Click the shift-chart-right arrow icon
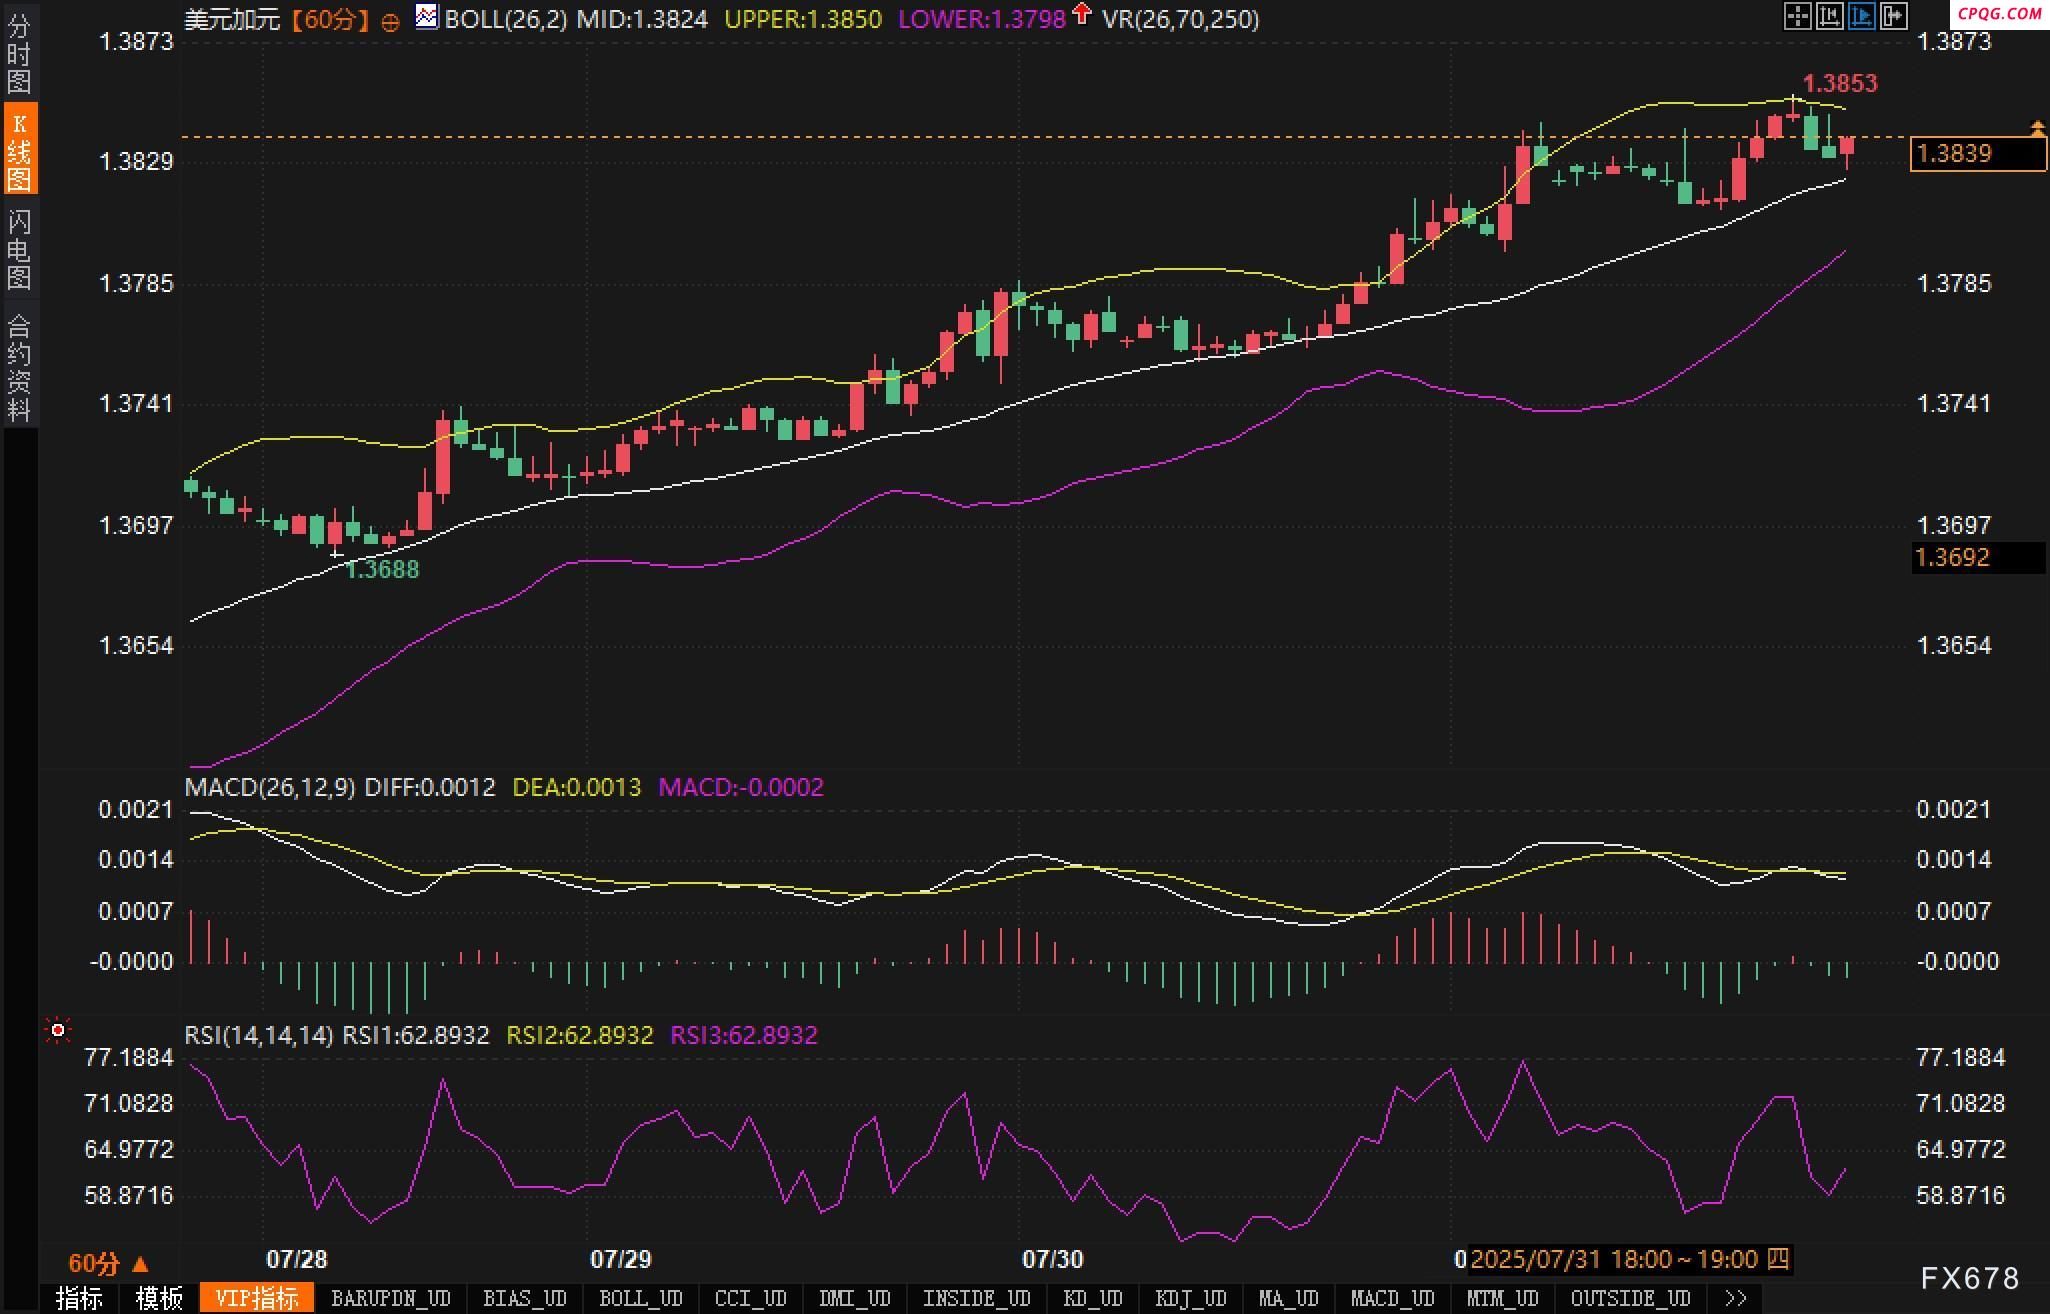The height and width of the screenshot is (1314, 2050). point(1893,16)
